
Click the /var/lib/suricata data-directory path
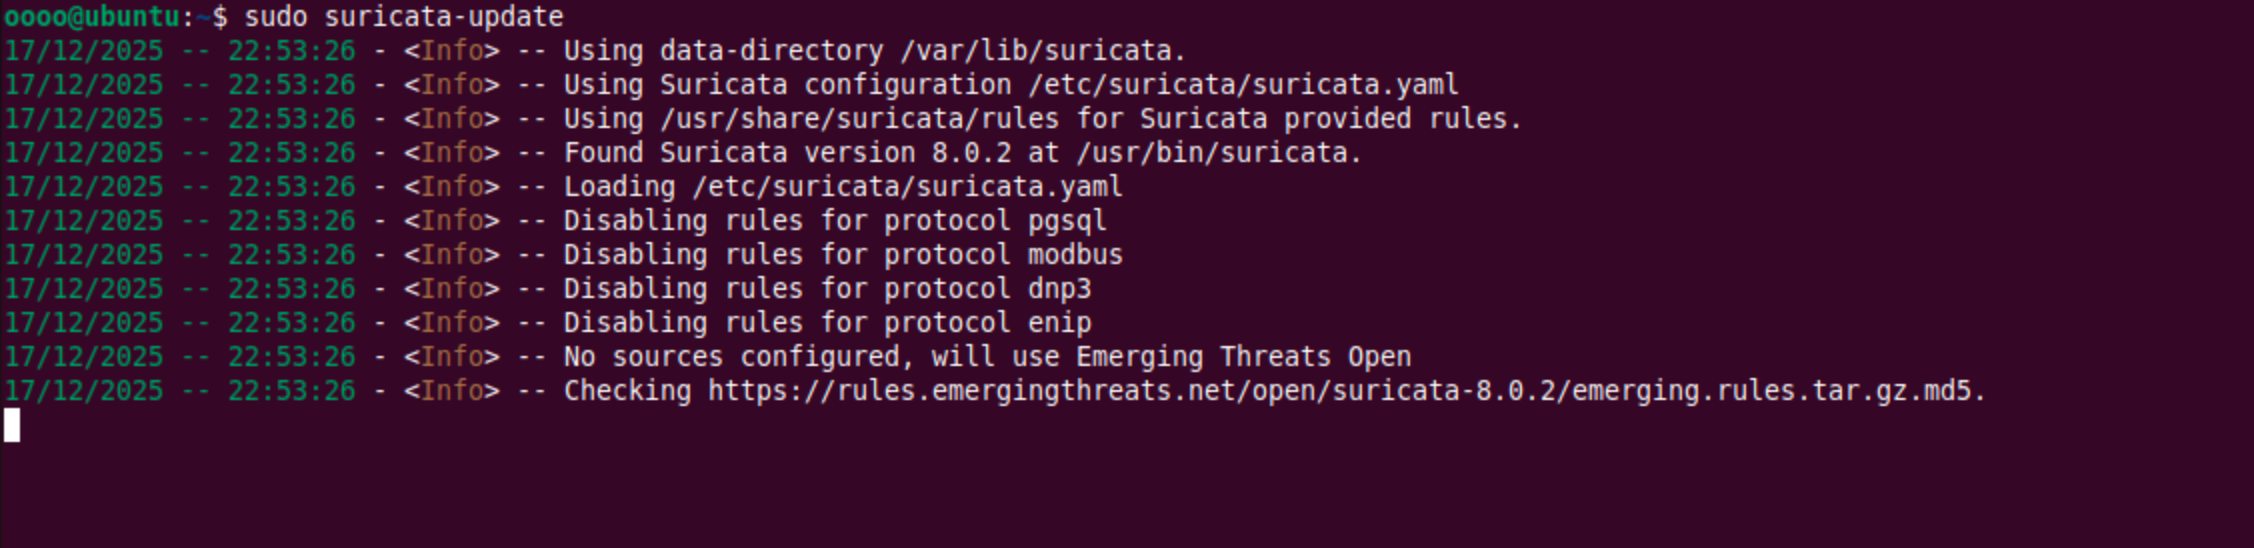pos(1042,51)
